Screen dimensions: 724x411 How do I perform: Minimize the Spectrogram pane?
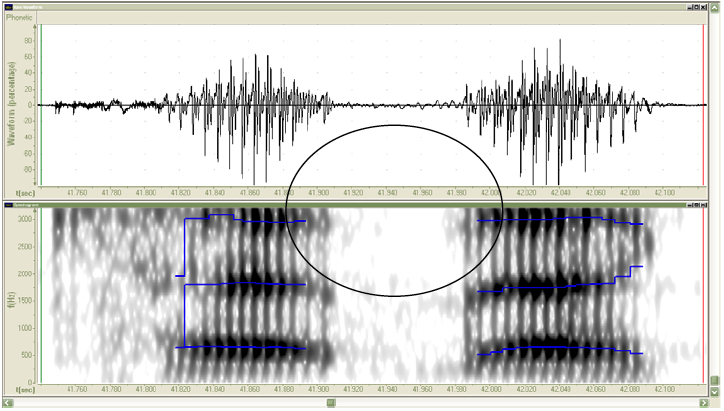[689, 204]
